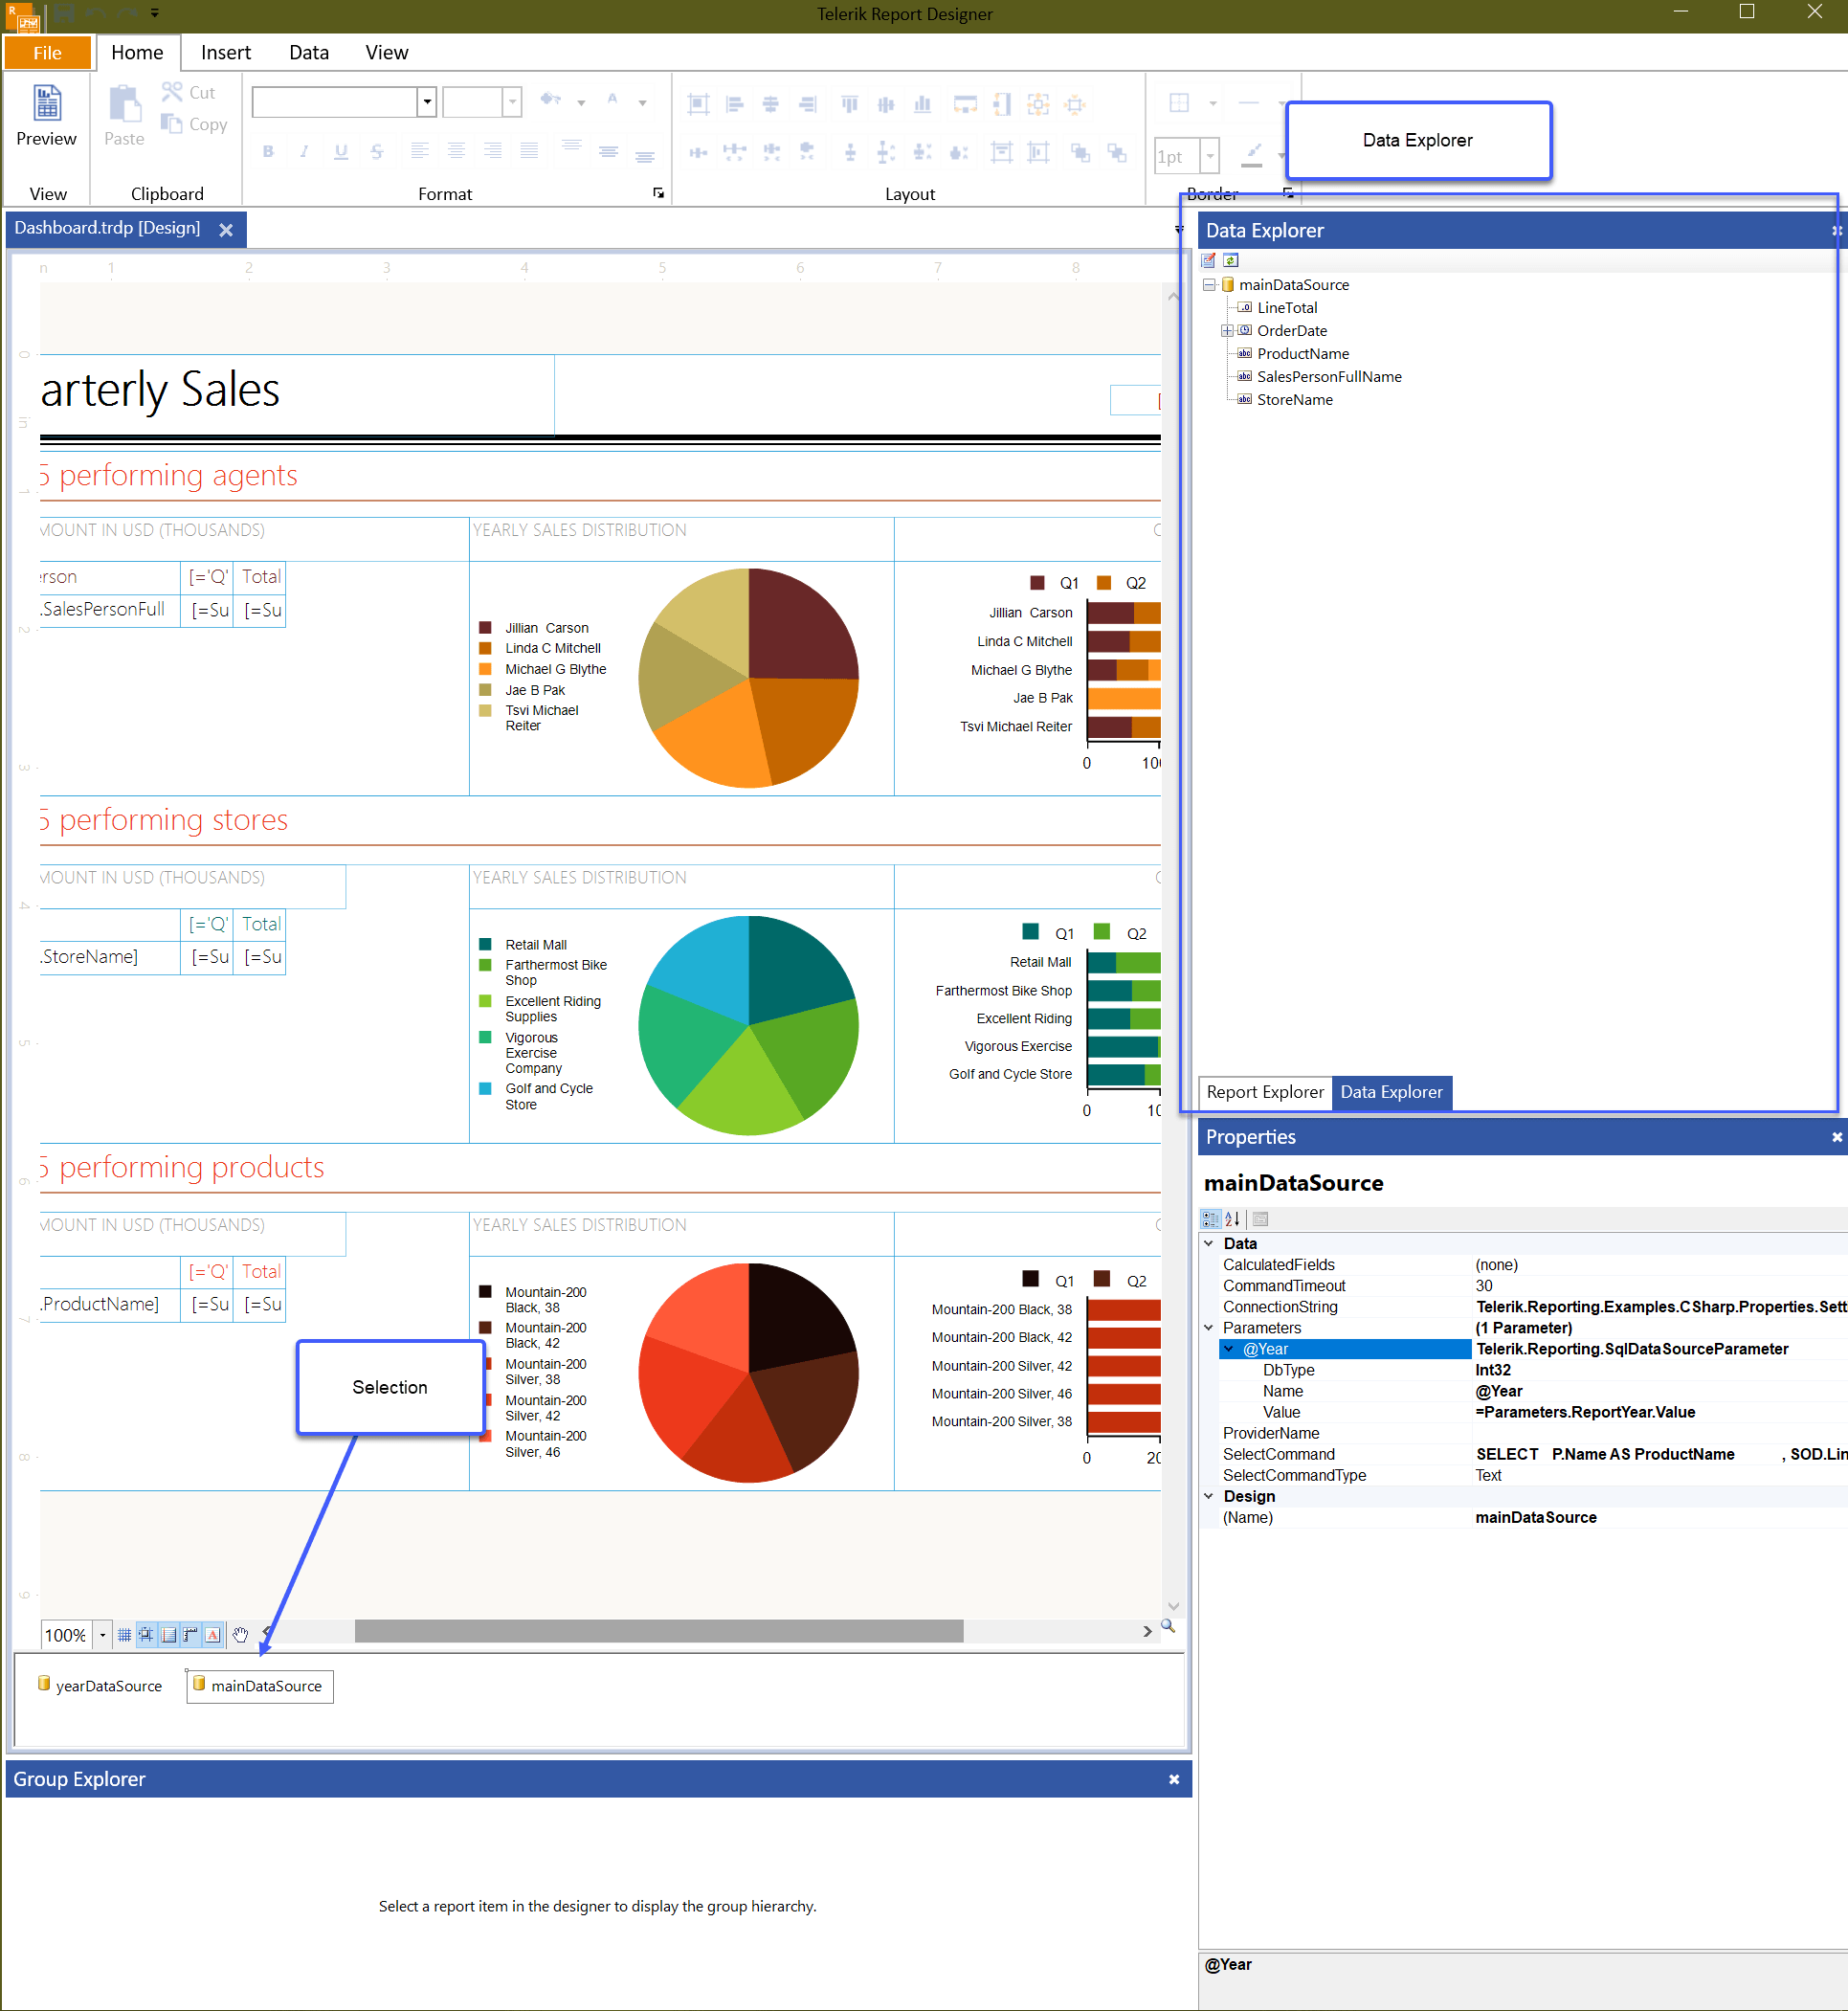The height and width of the screenshot is (2011, 1848).
Task: Expand the OrderDate field in Data Explorer
Action: (1228, 331)
